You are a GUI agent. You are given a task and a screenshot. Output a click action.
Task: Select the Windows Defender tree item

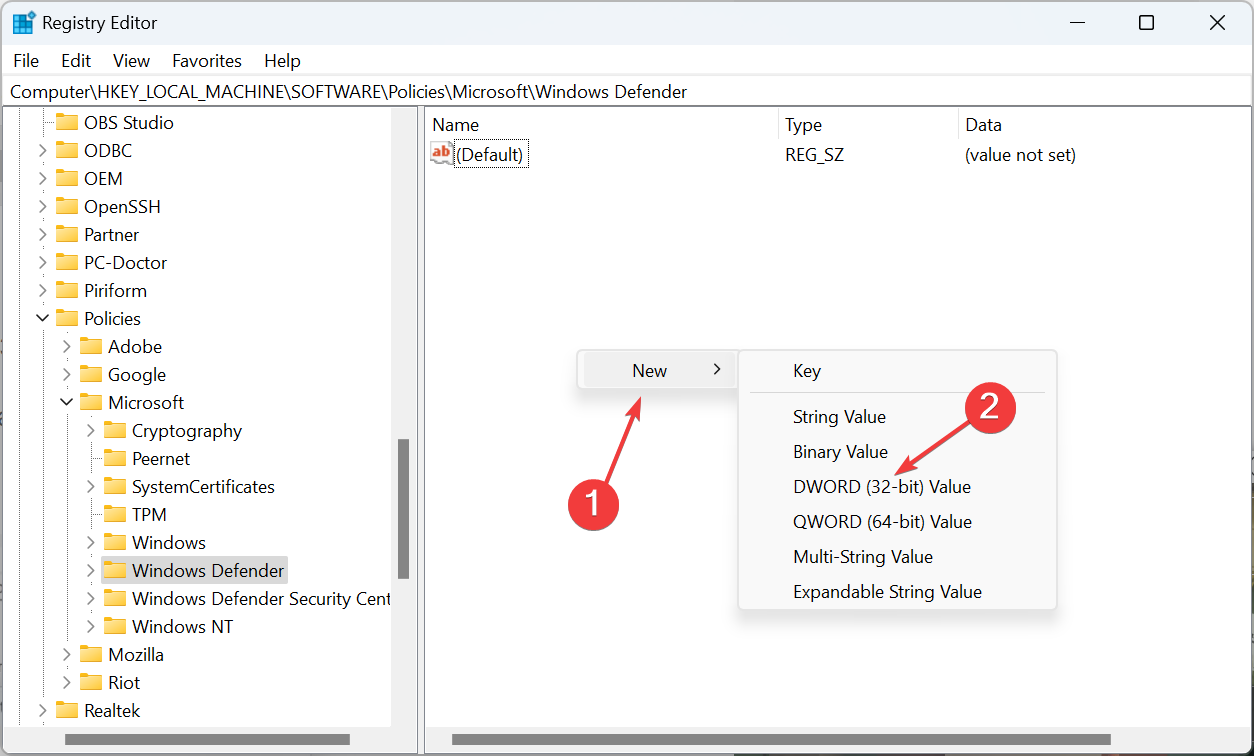pyautogui.click(x=208, y=571)
